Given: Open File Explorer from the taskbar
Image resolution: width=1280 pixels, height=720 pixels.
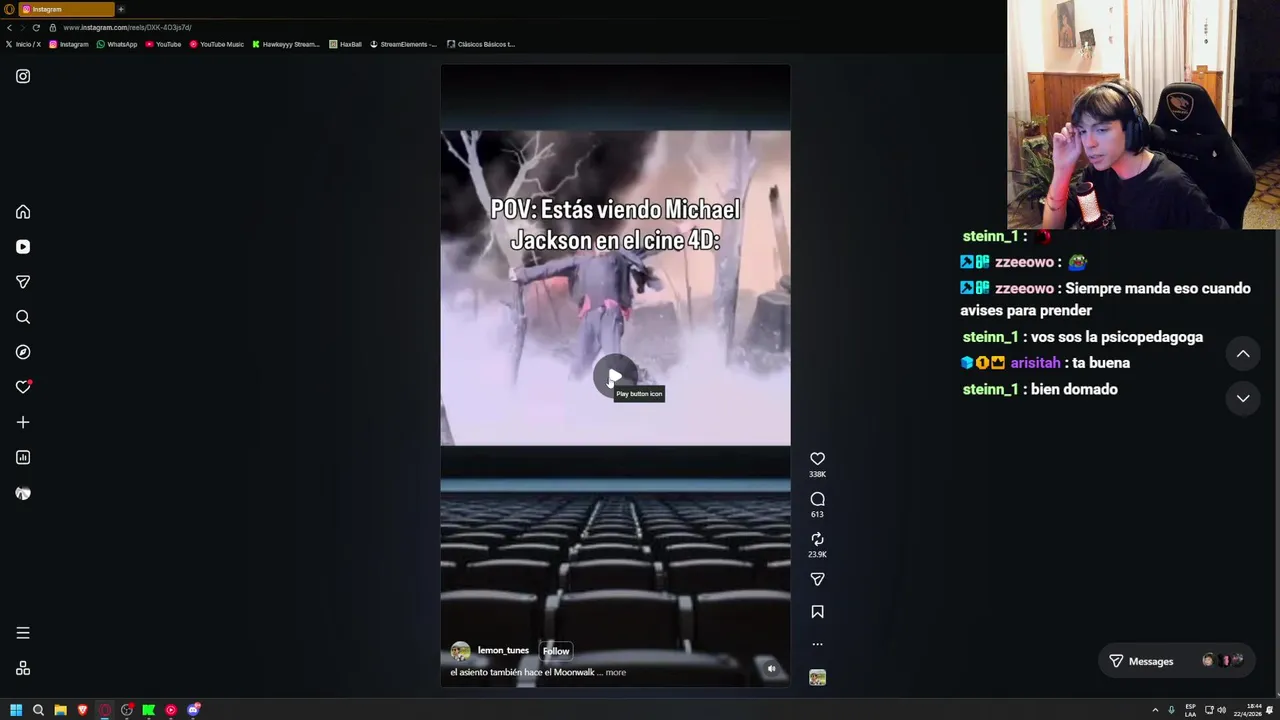Looking at the screenshot, I should click(60, 710).
